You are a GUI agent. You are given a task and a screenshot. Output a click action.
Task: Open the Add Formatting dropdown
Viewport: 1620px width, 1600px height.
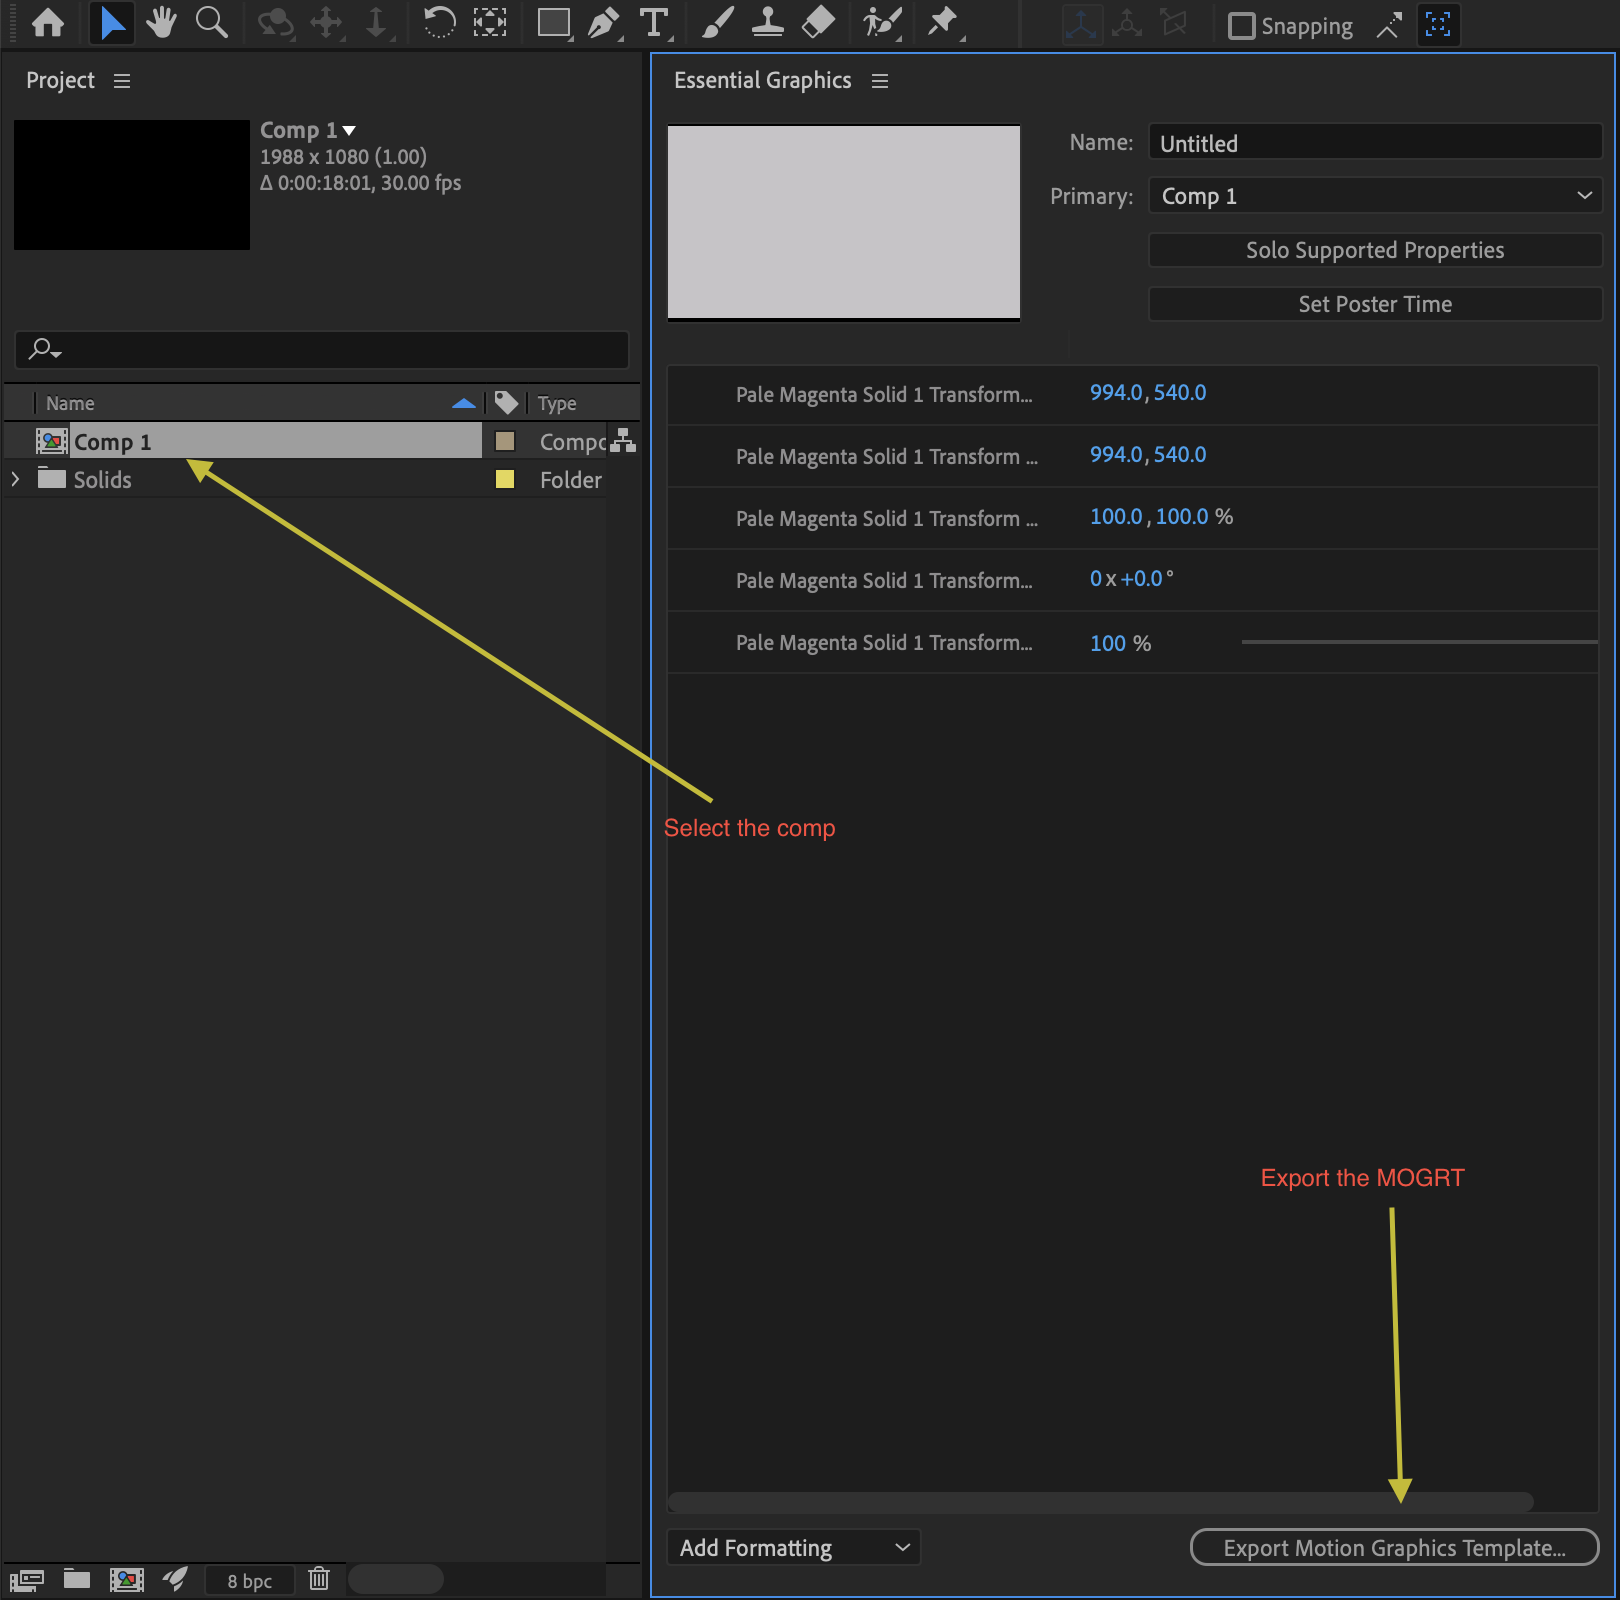tap(793, 1547)
